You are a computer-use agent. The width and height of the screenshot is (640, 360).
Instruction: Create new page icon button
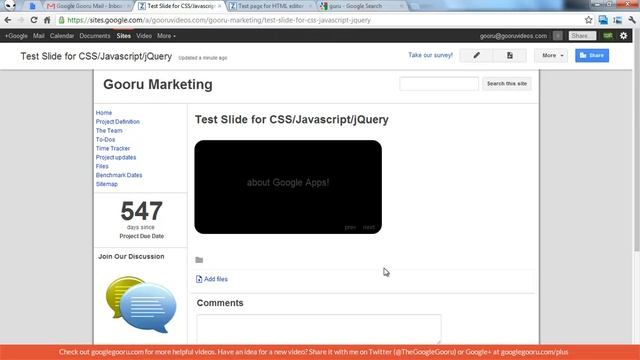tap(510, 55)
